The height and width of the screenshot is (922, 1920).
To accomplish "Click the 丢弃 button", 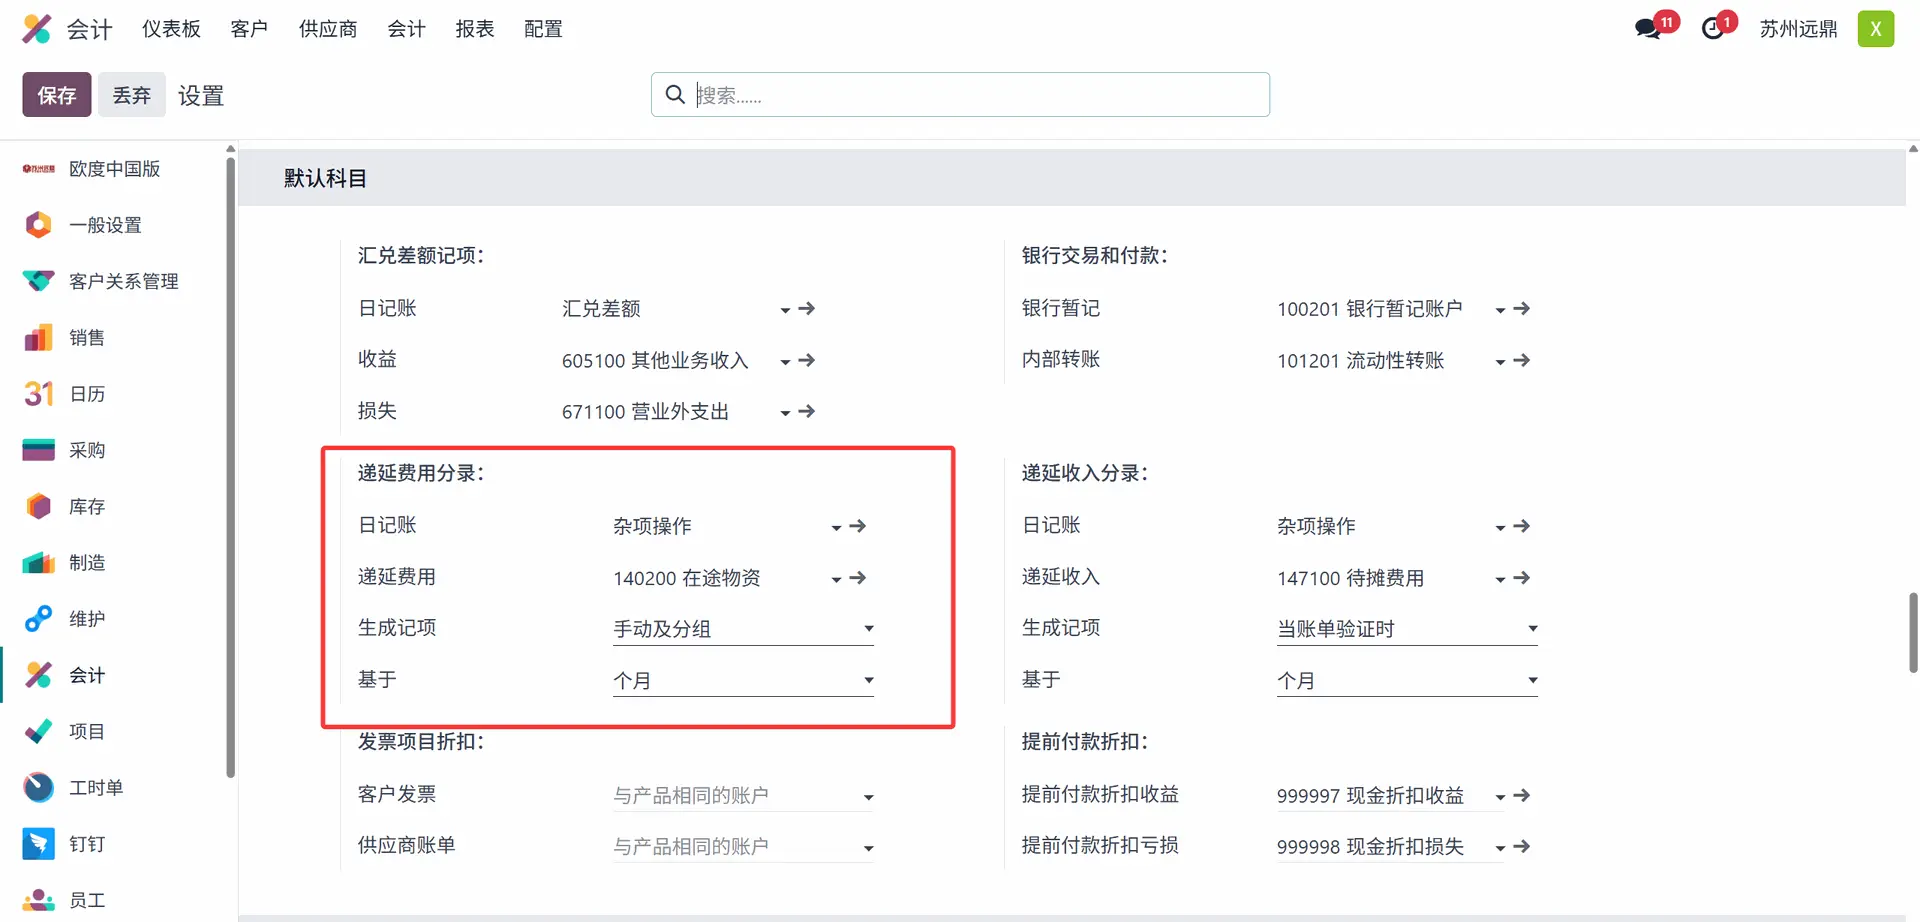I will coord(131,95).
